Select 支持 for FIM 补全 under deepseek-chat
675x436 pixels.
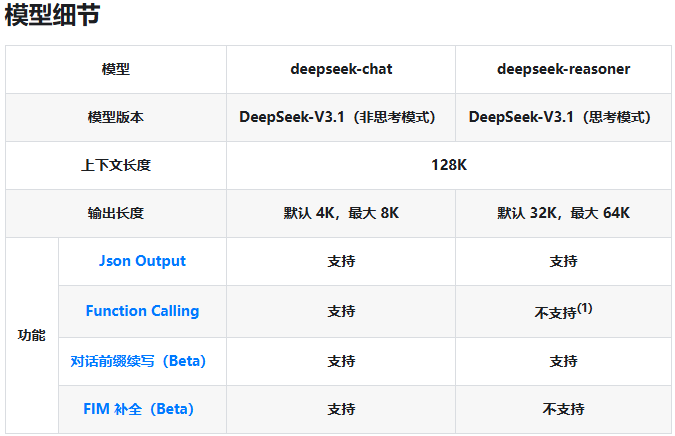tap(341, 409)
